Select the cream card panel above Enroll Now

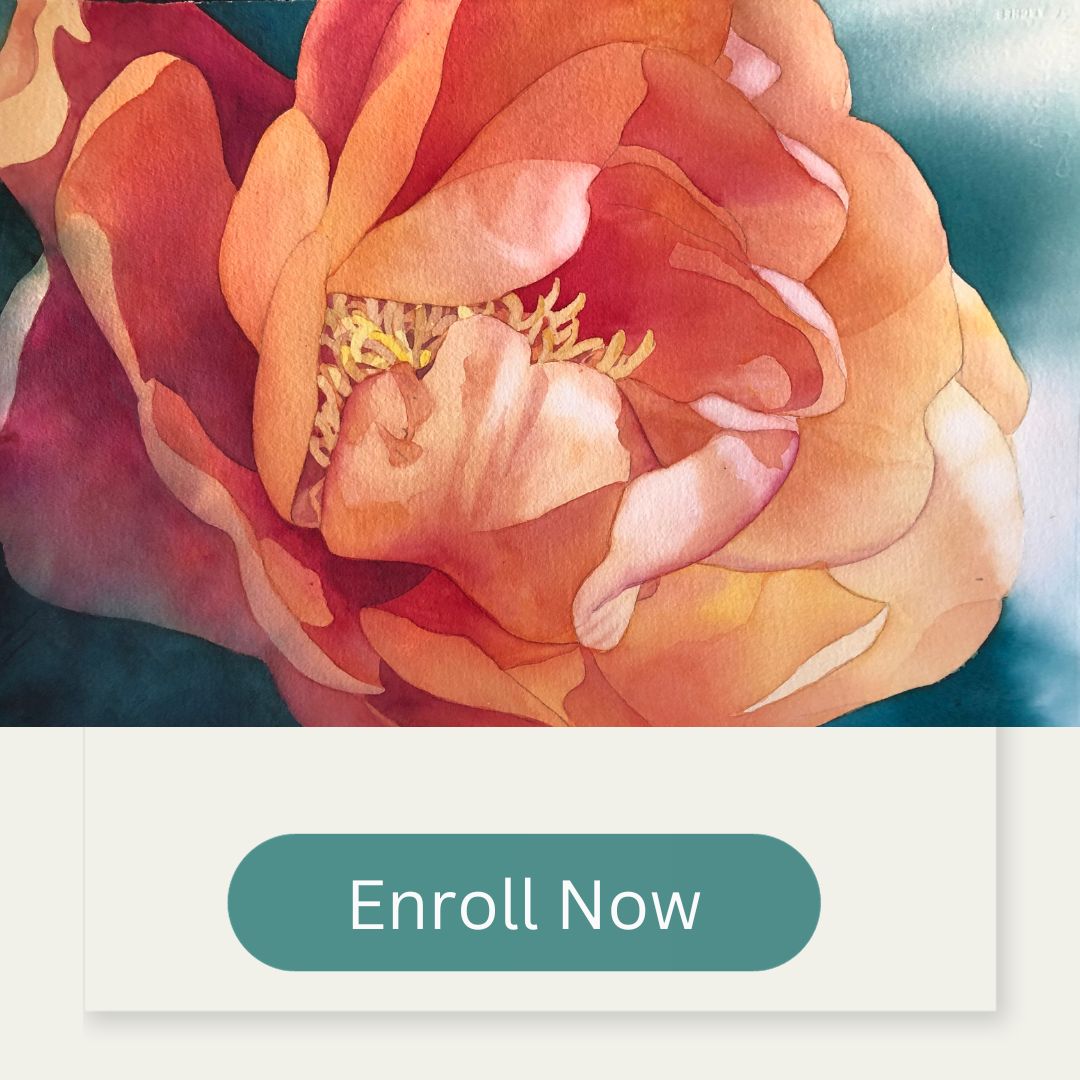(x=540, y=778)
